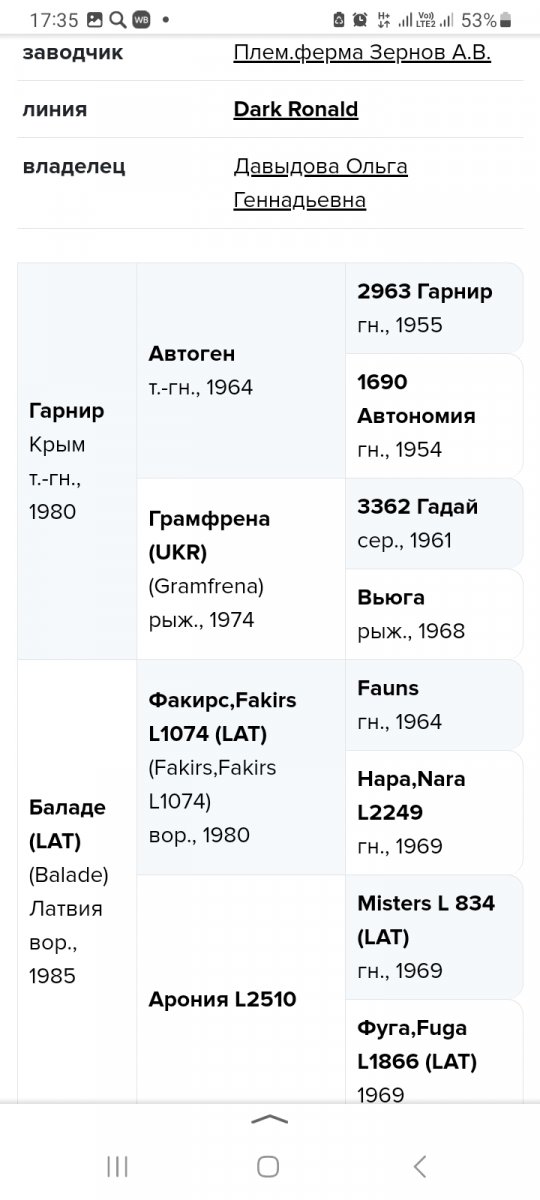Select the dam Баладе (LAT) cell
540x1200 pixels.
[x=77, y=890]
